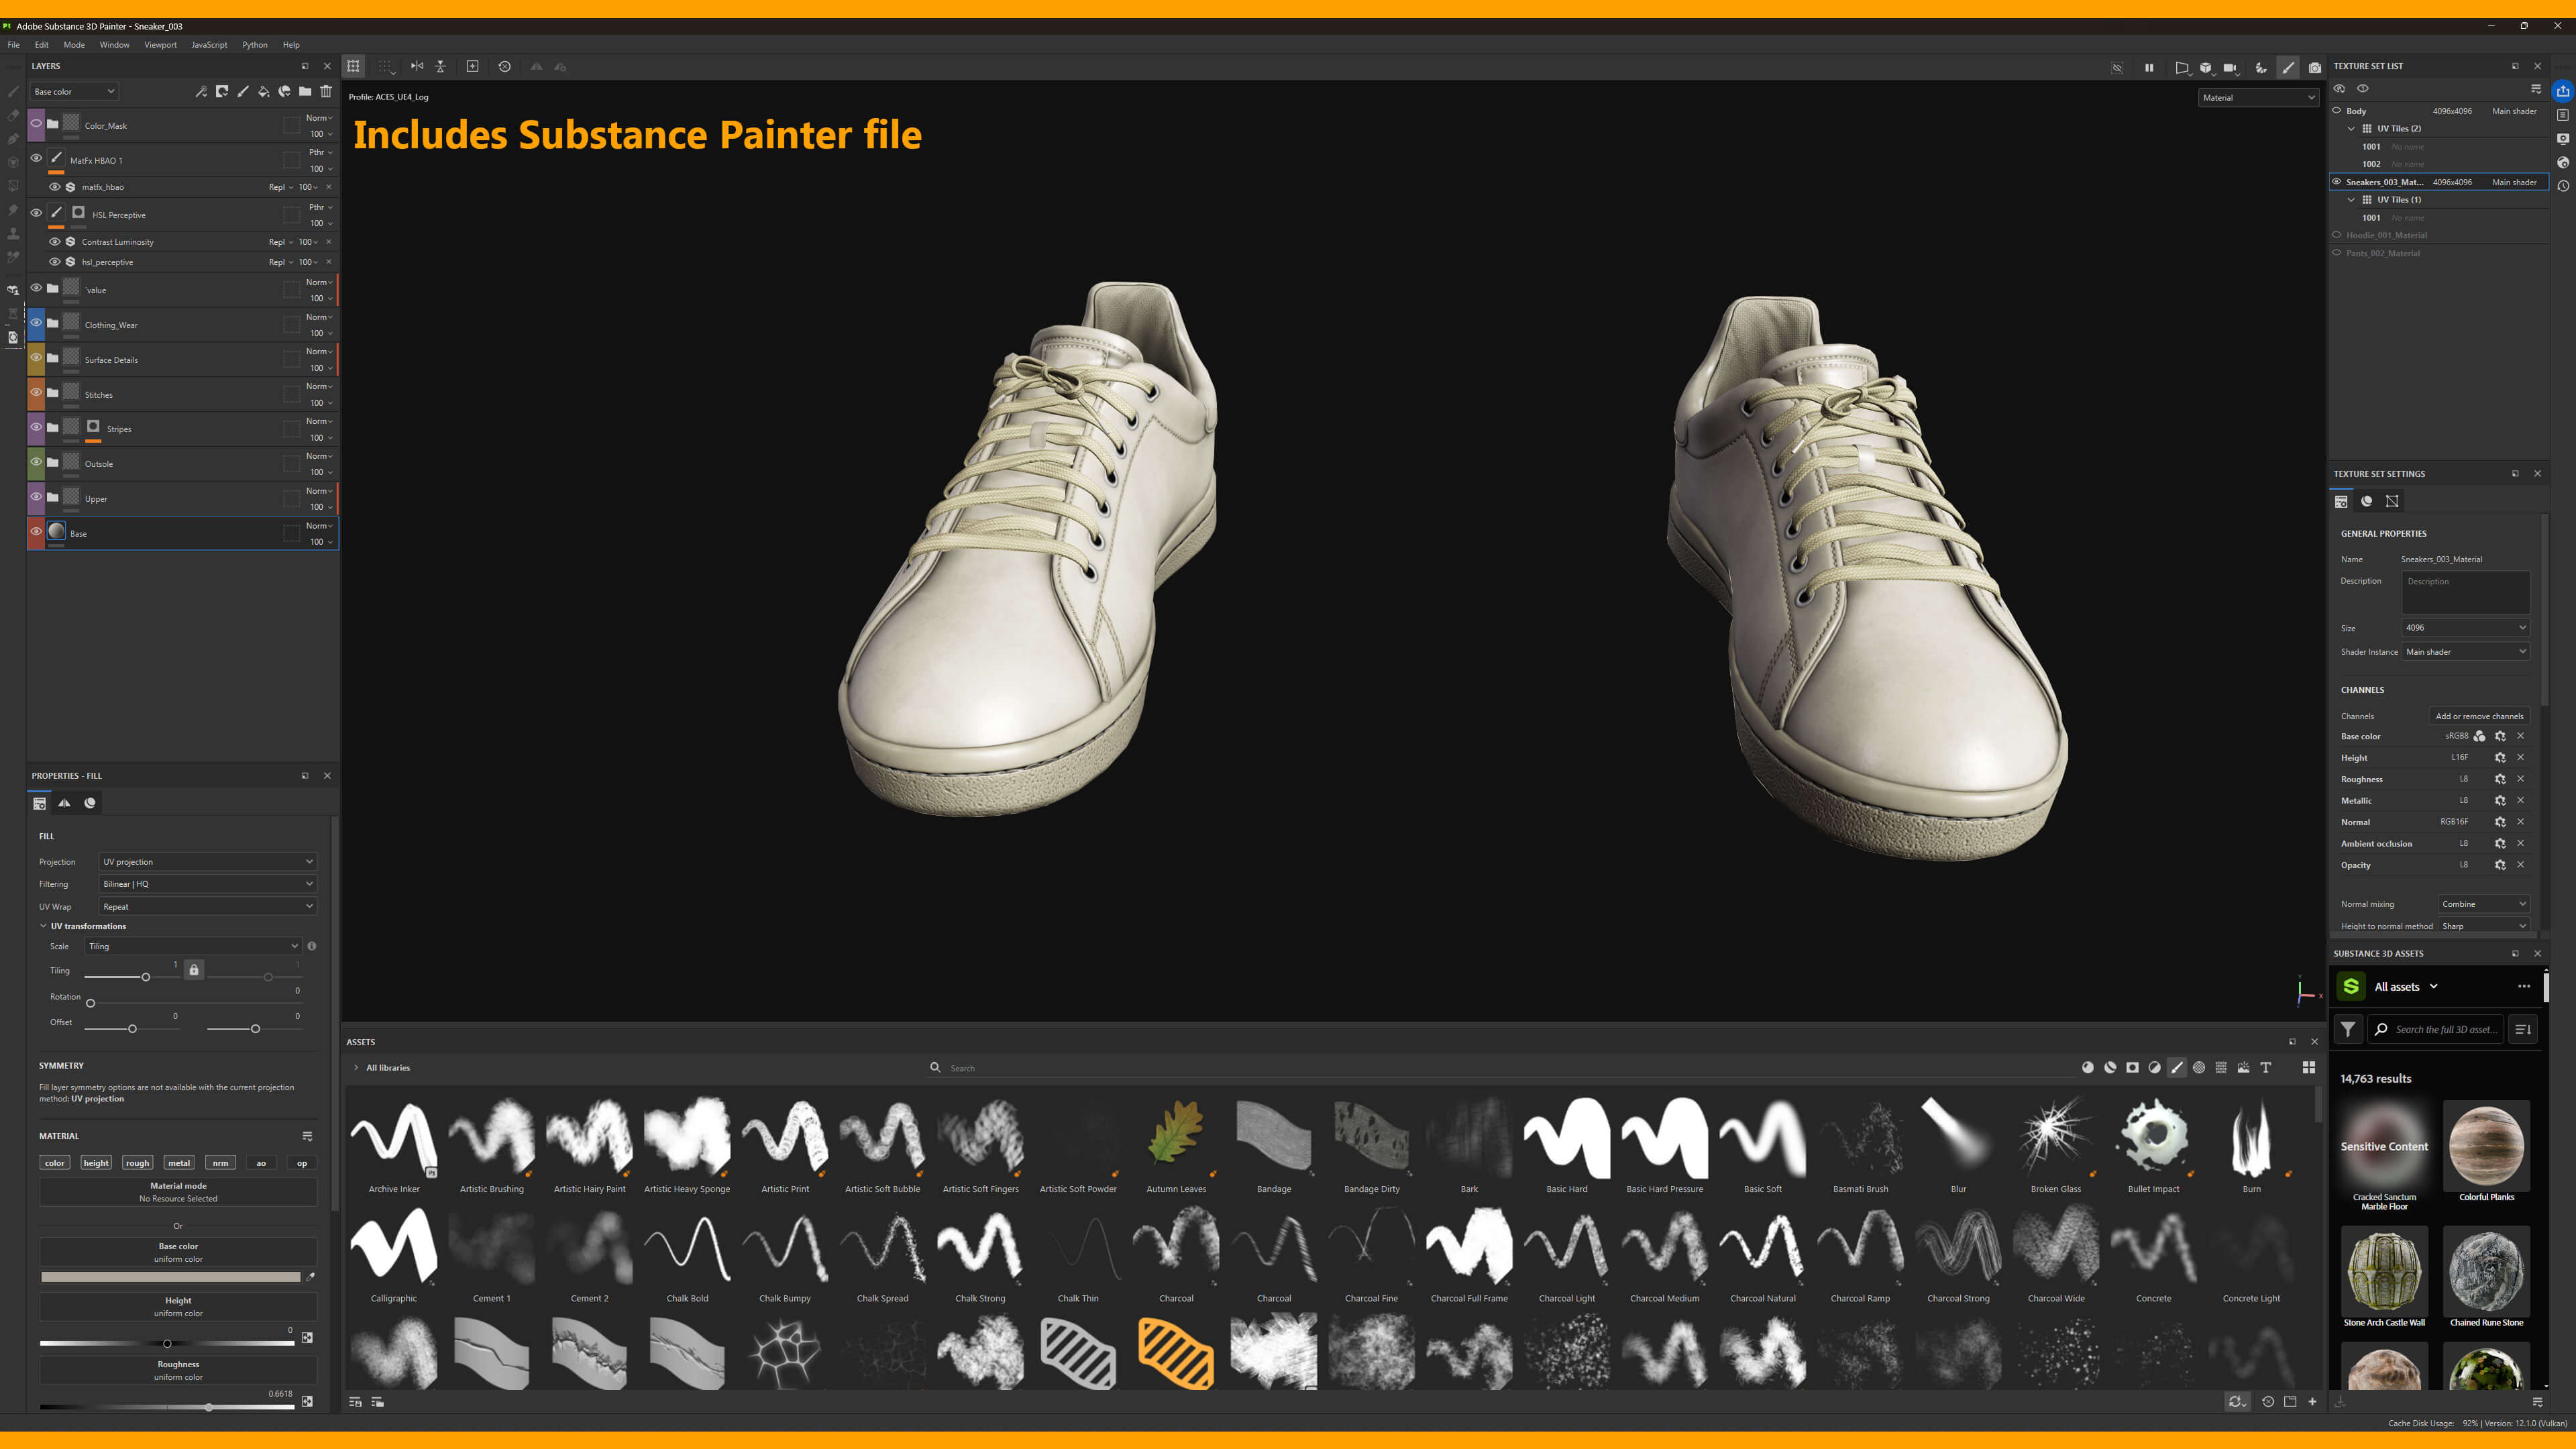This screenshot has width=2576, height=1449.
Task: Click the Delete layer trash icon
Action: (x=326, y=91)
